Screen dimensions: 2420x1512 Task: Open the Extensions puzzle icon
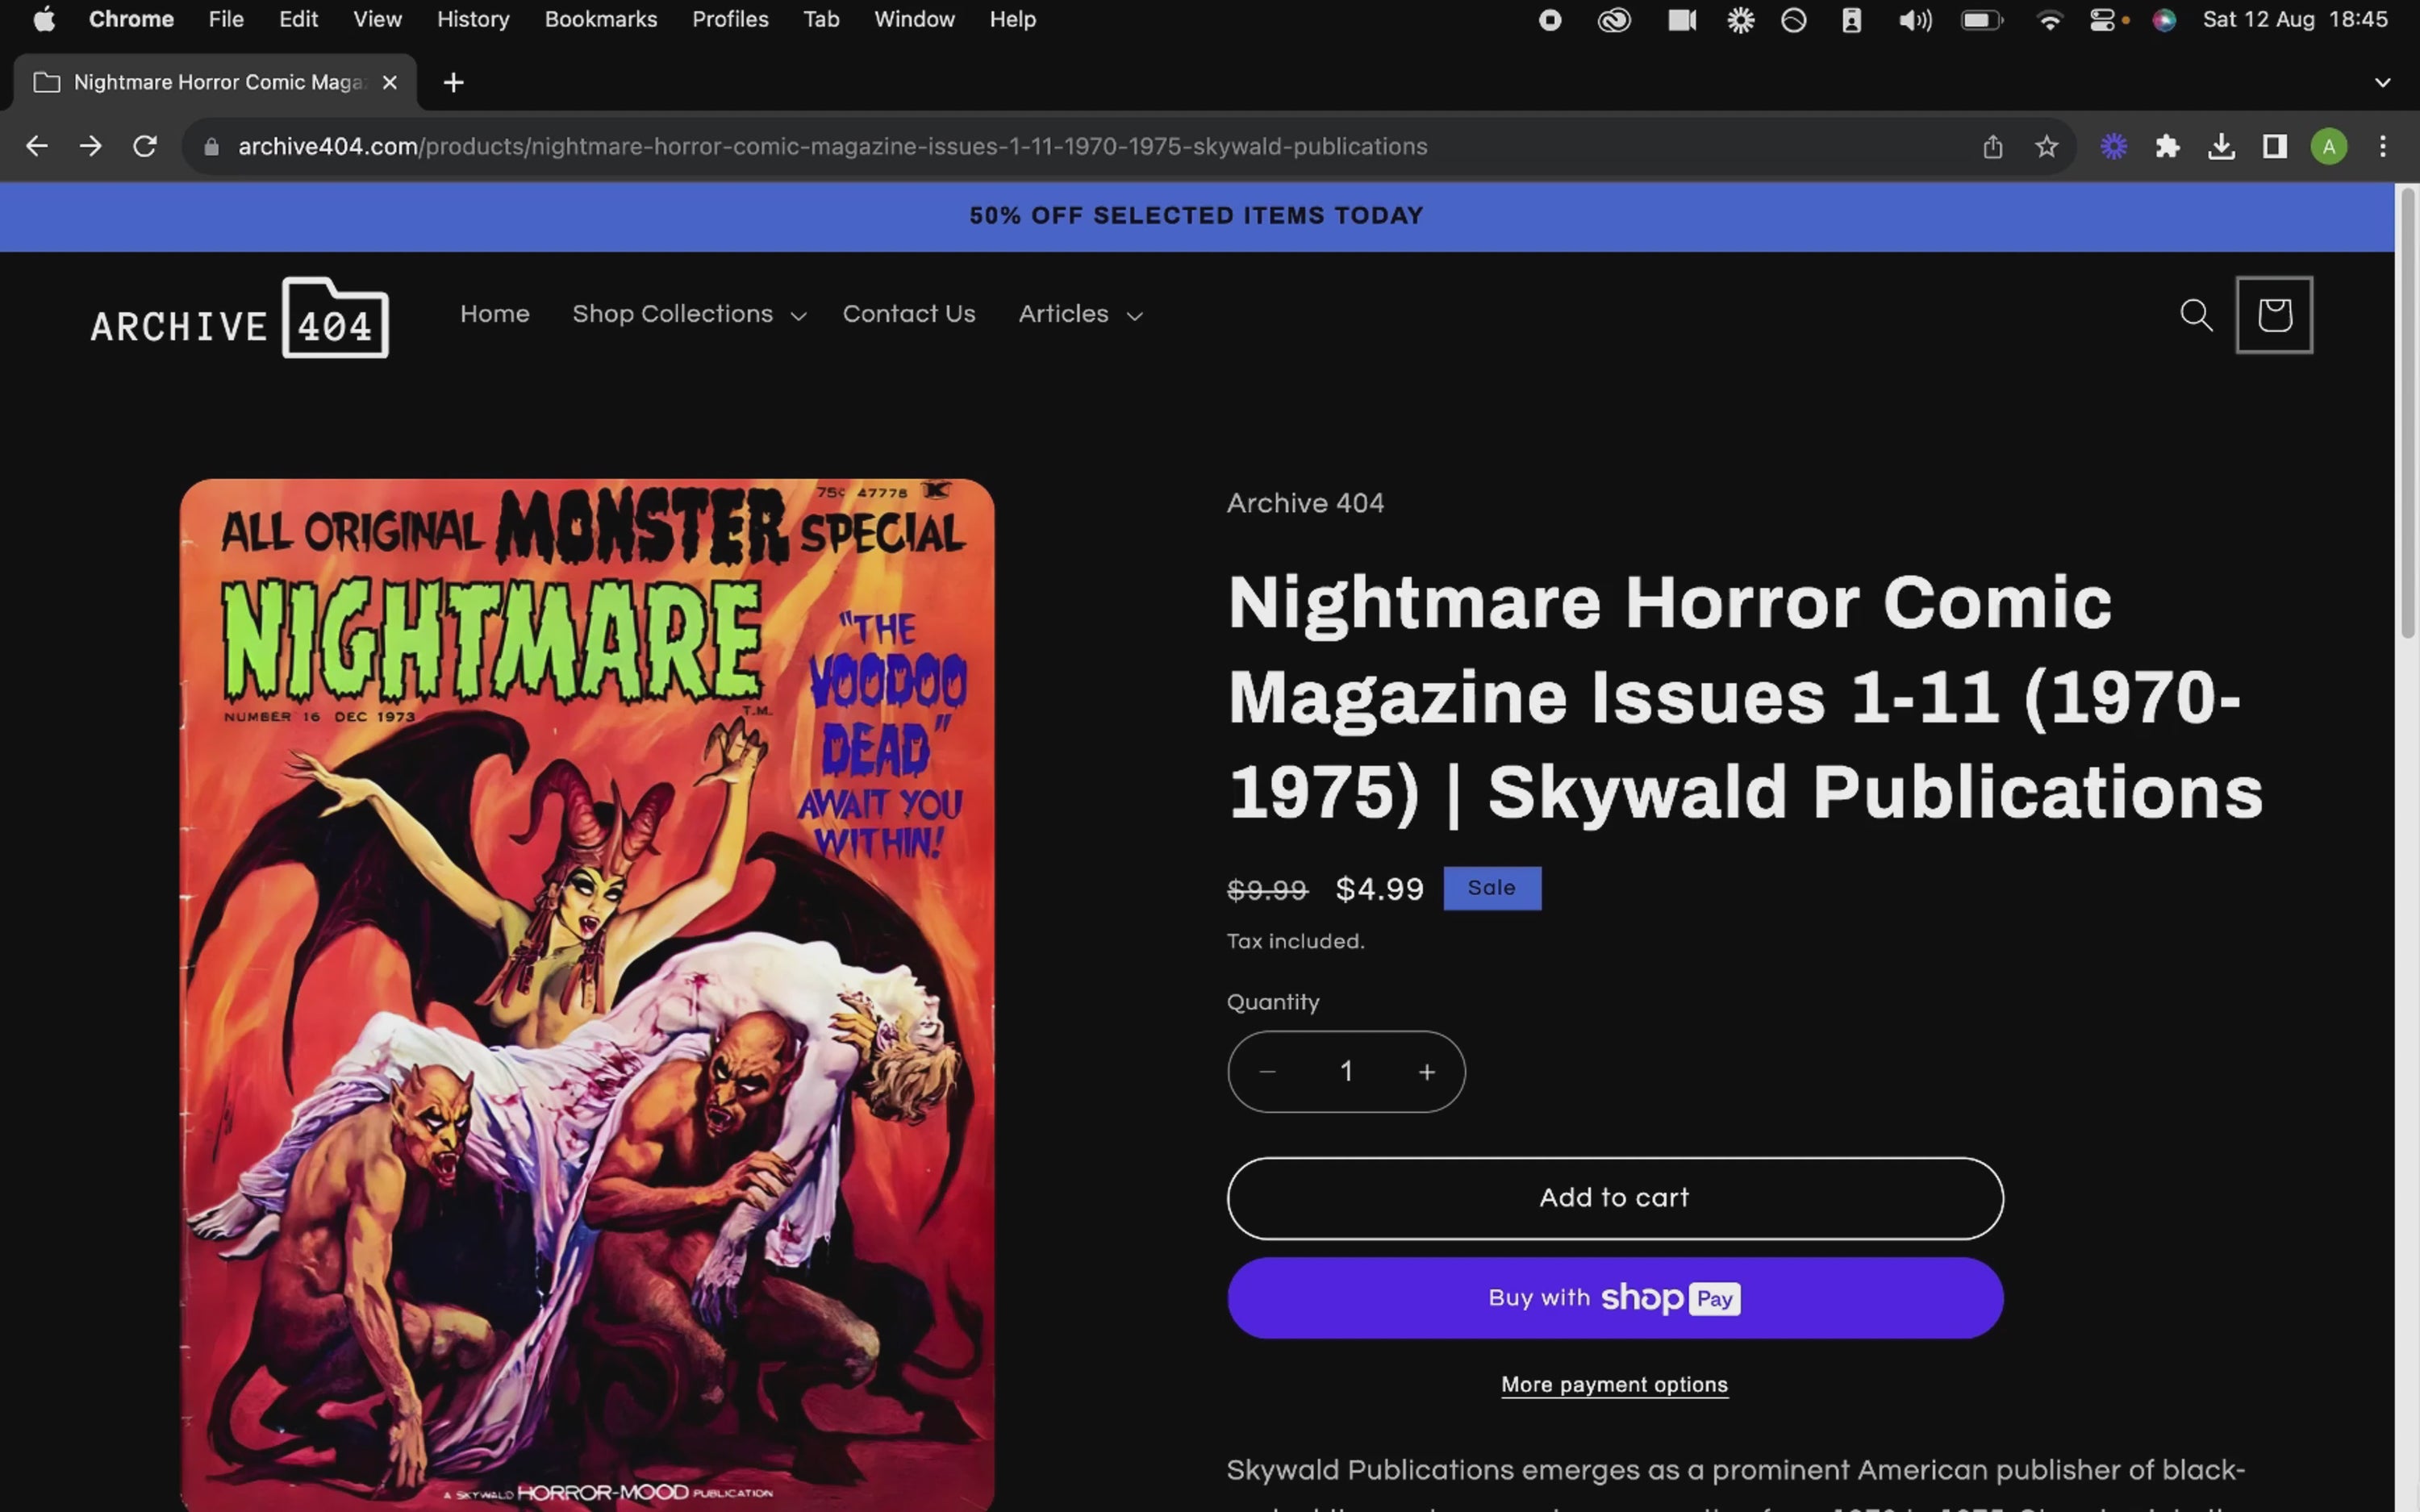[2168, 146]
